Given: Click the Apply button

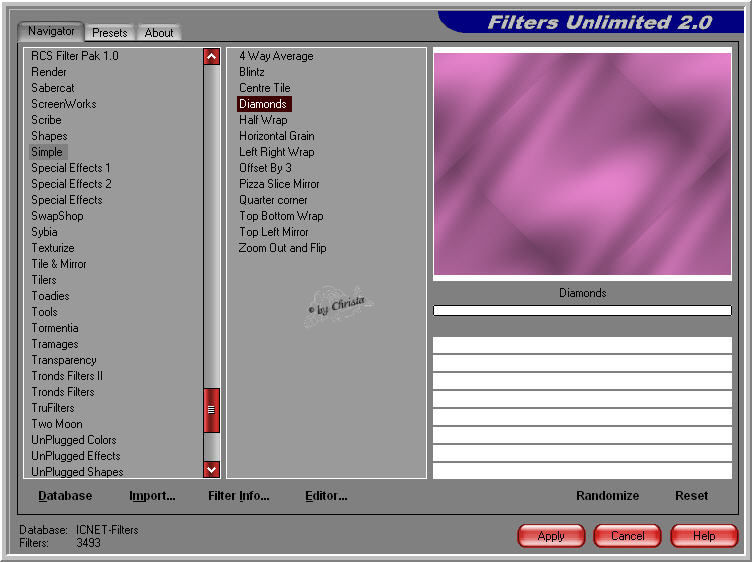Looking at the screenshot, I should [x=551, y=536].
